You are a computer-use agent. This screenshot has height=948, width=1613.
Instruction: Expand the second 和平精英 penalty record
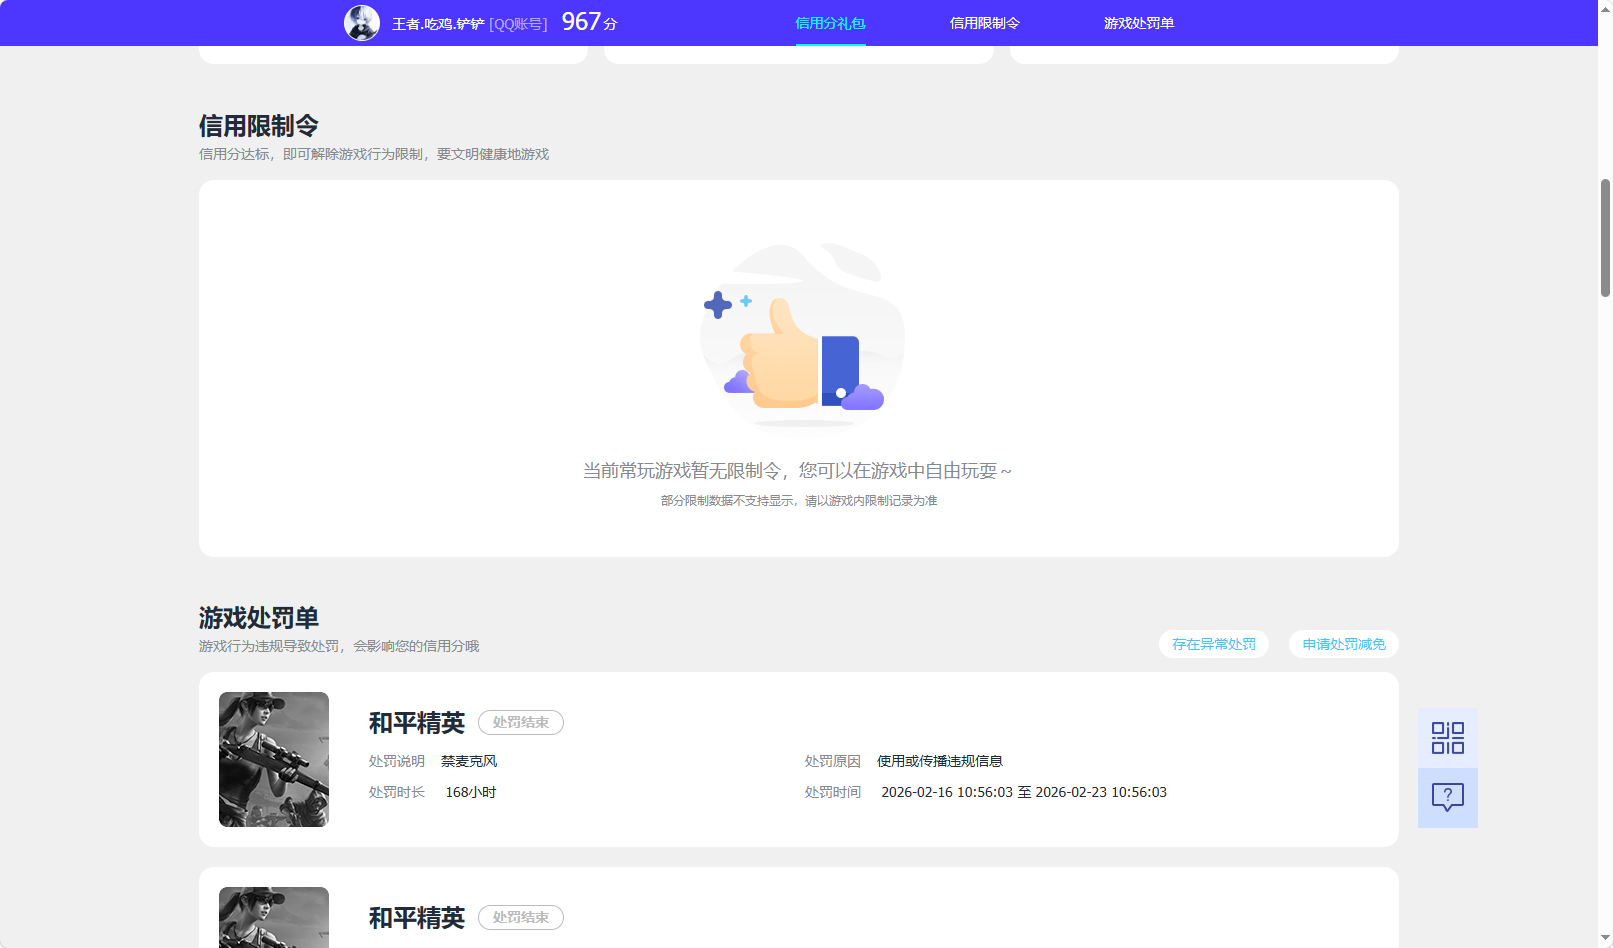click(416, 917)
